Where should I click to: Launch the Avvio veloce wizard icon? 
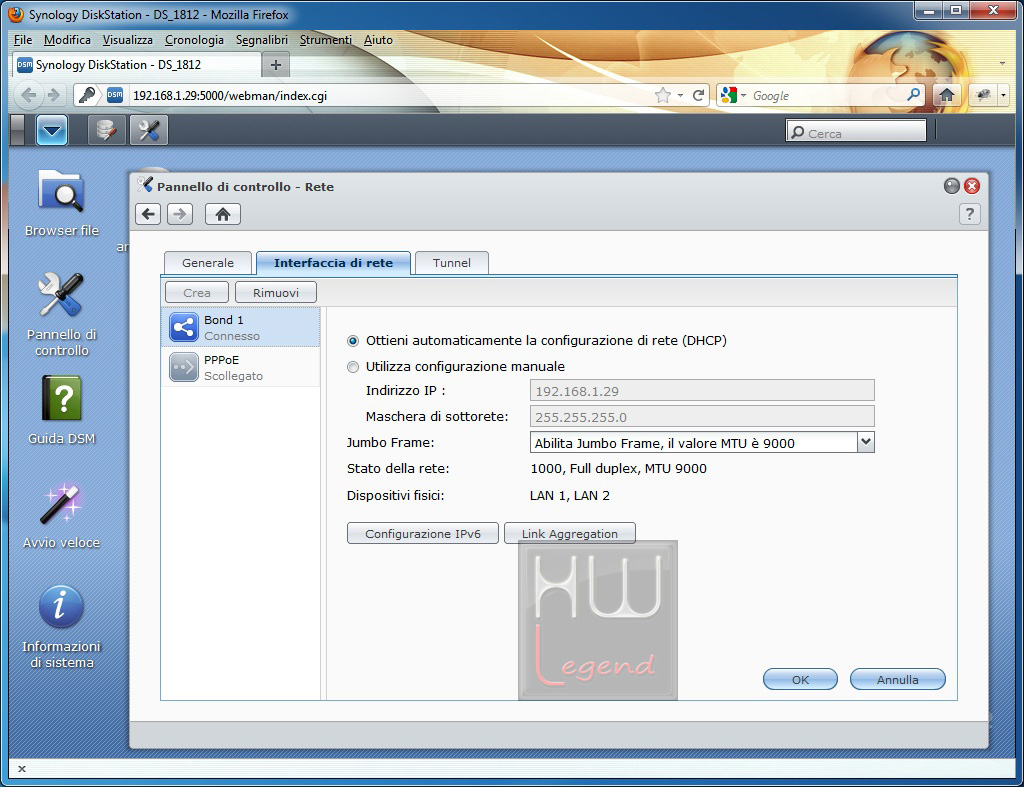click(x=61, y=515)
